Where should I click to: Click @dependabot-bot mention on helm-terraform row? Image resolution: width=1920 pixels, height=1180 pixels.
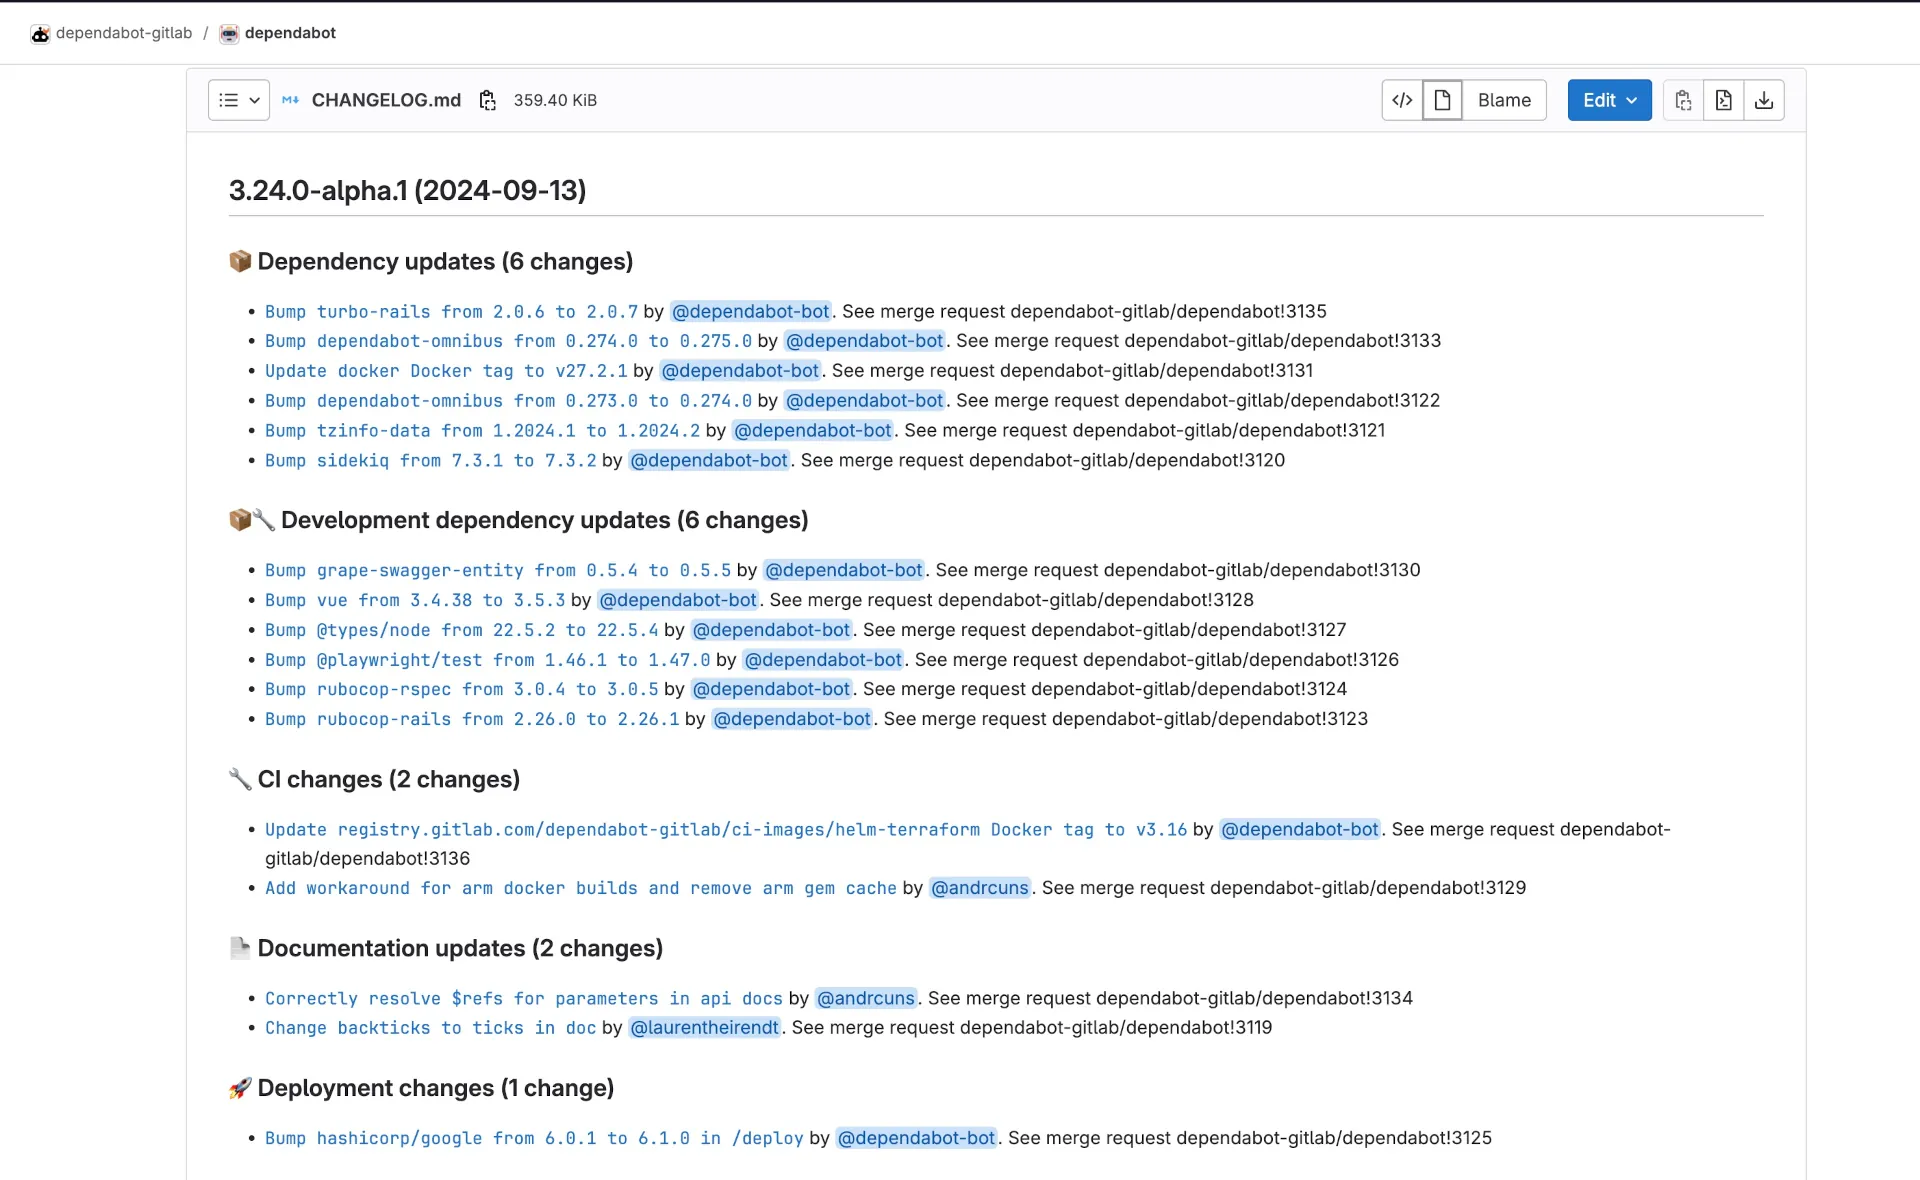click(x=1300, y=830)
